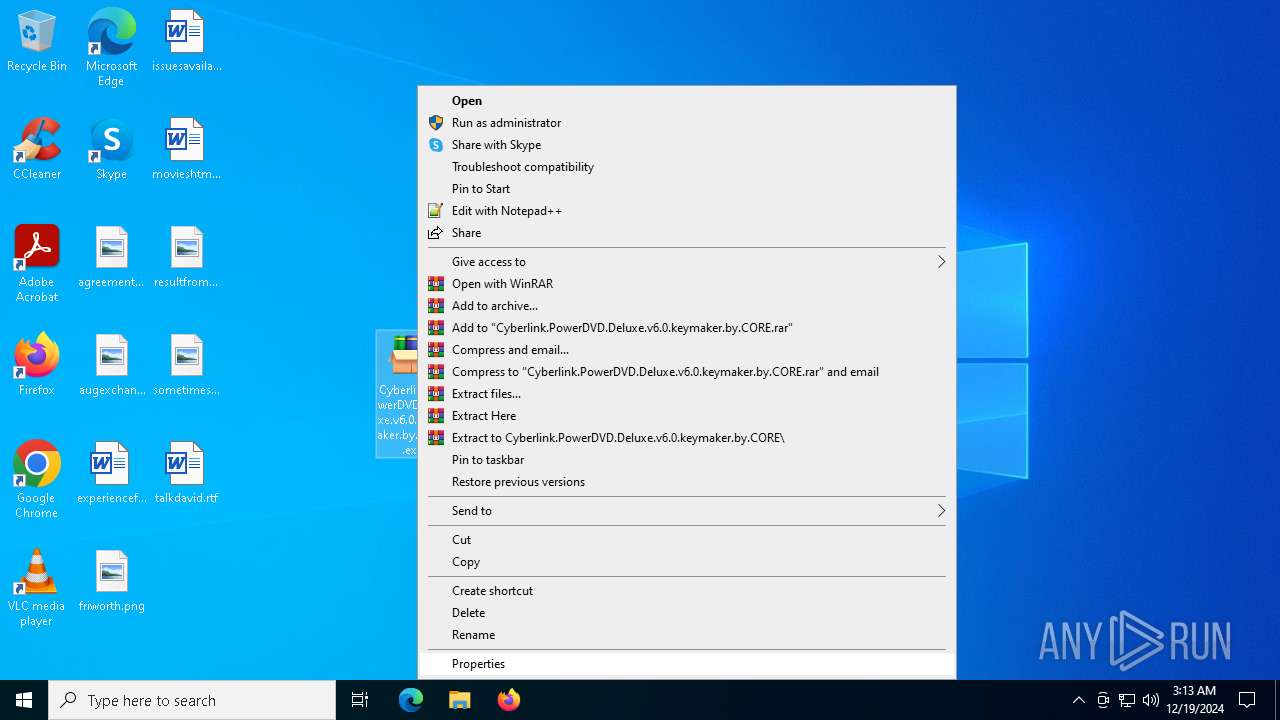Choose Extract files...
Viewport: 1280px width, 720px height.
click(x=687, y=394)
